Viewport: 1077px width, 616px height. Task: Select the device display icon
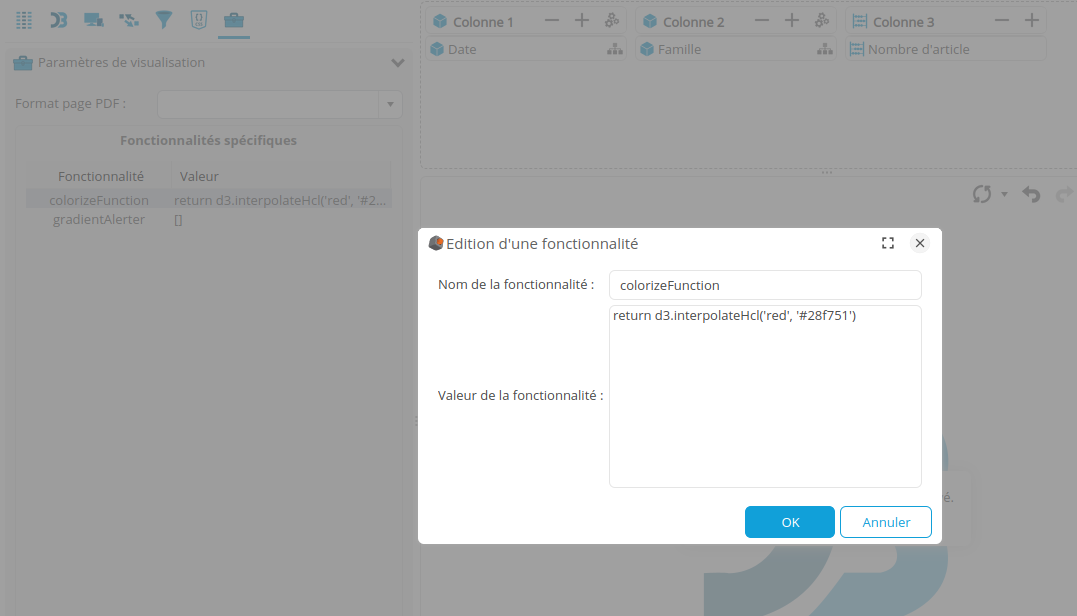pos(94,19)
